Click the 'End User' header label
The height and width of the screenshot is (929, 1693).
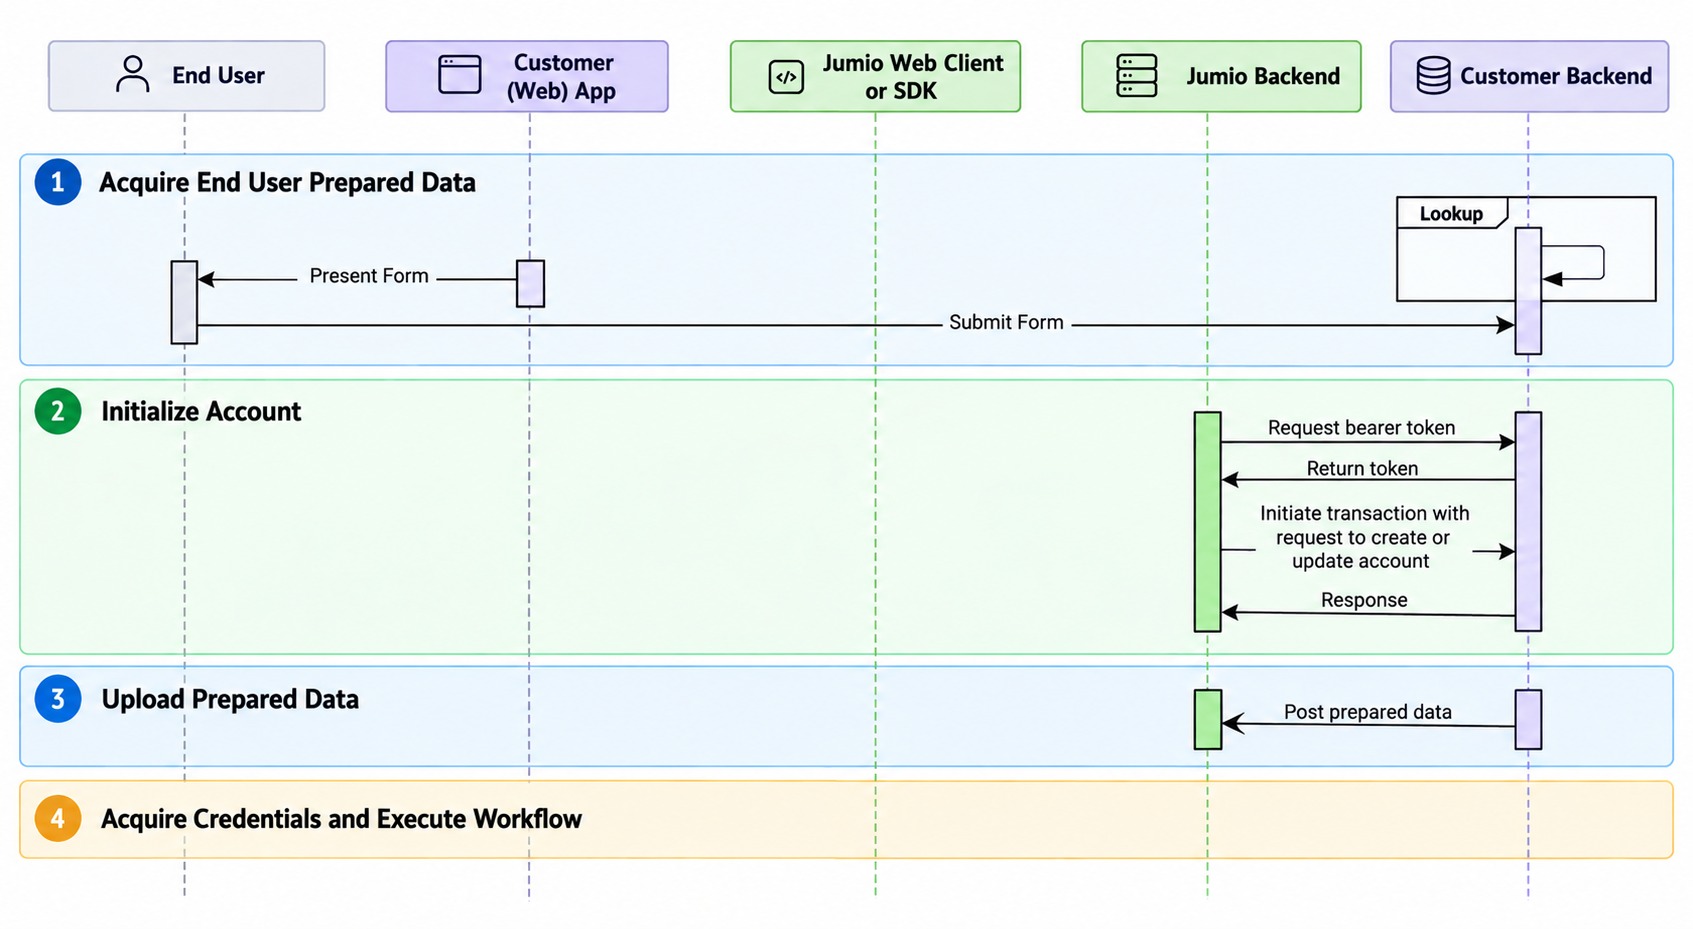(218, 76)
